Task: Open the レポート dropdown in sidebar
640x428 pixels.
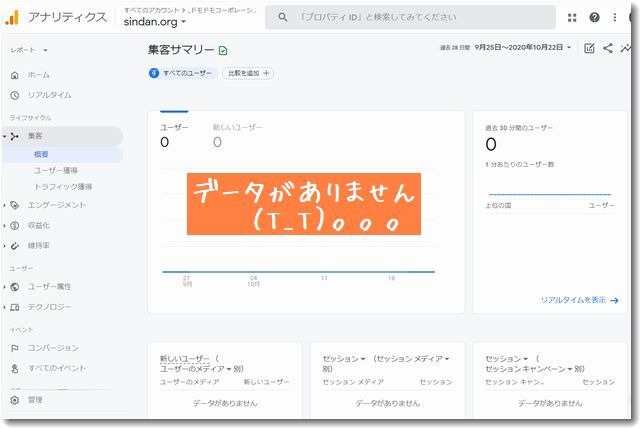Action: click(x=30, y=49)
